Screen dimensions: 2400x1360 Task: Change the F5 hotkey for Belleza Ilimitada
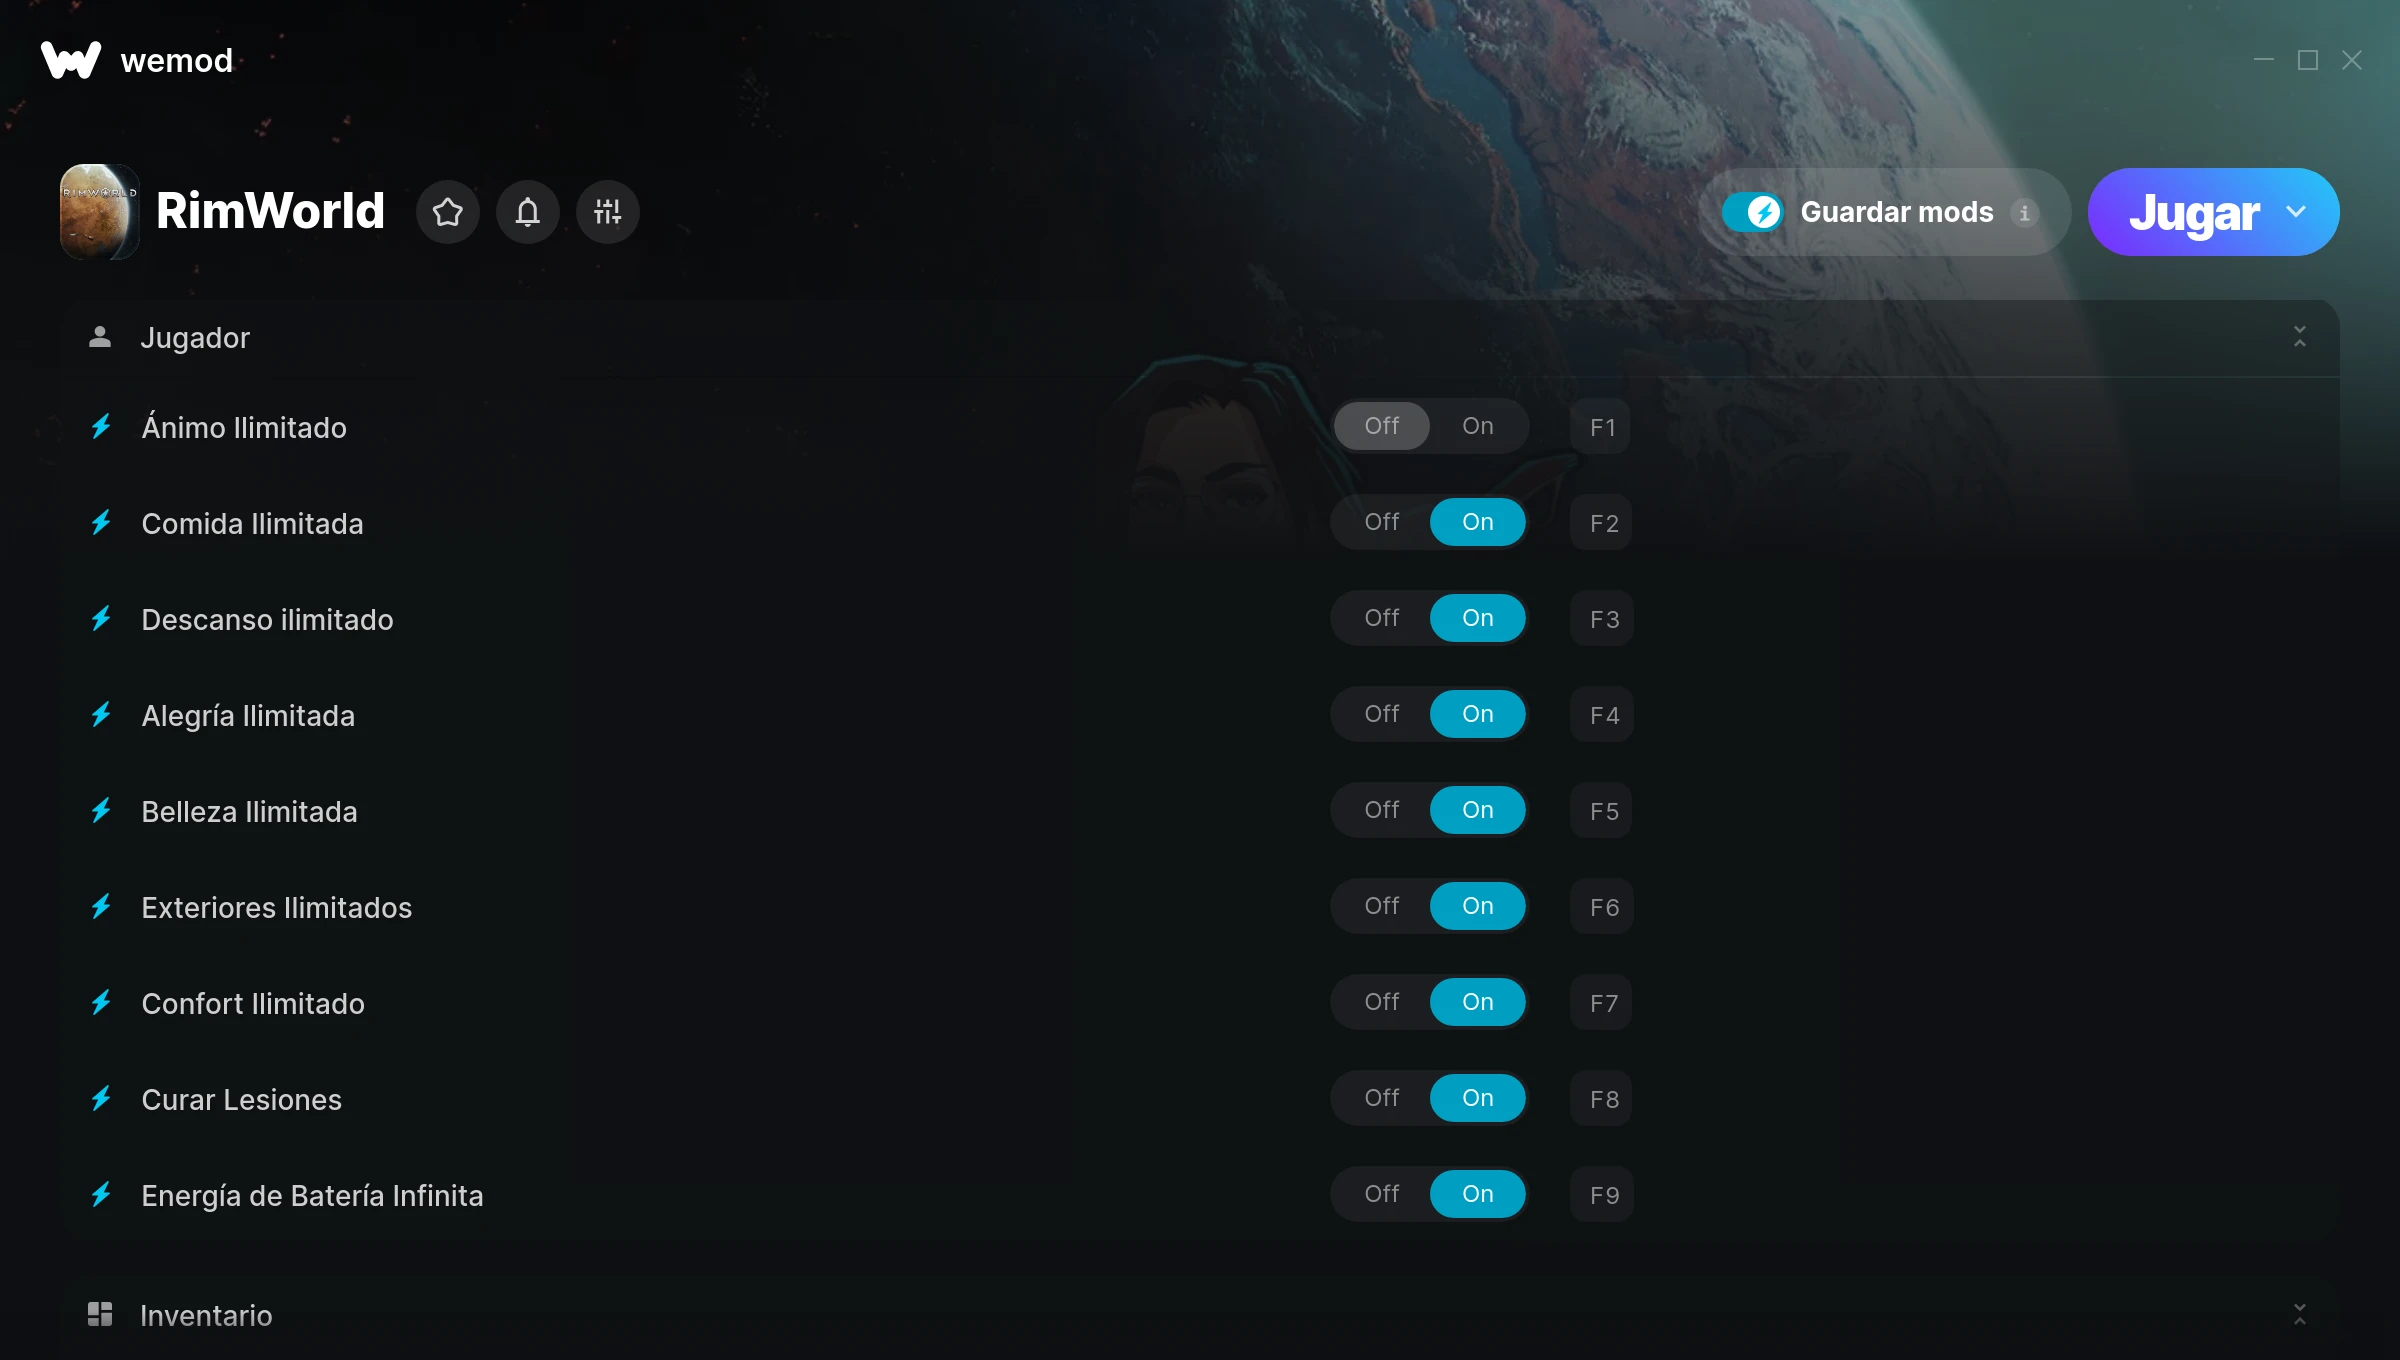(1601, 811)
